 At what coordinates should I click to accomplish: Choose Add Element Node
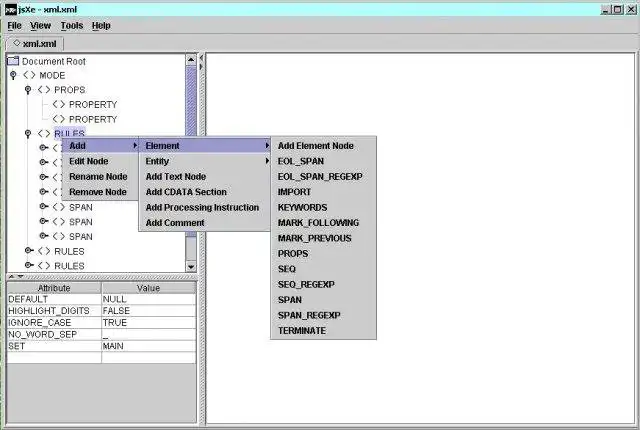[323, 146]
